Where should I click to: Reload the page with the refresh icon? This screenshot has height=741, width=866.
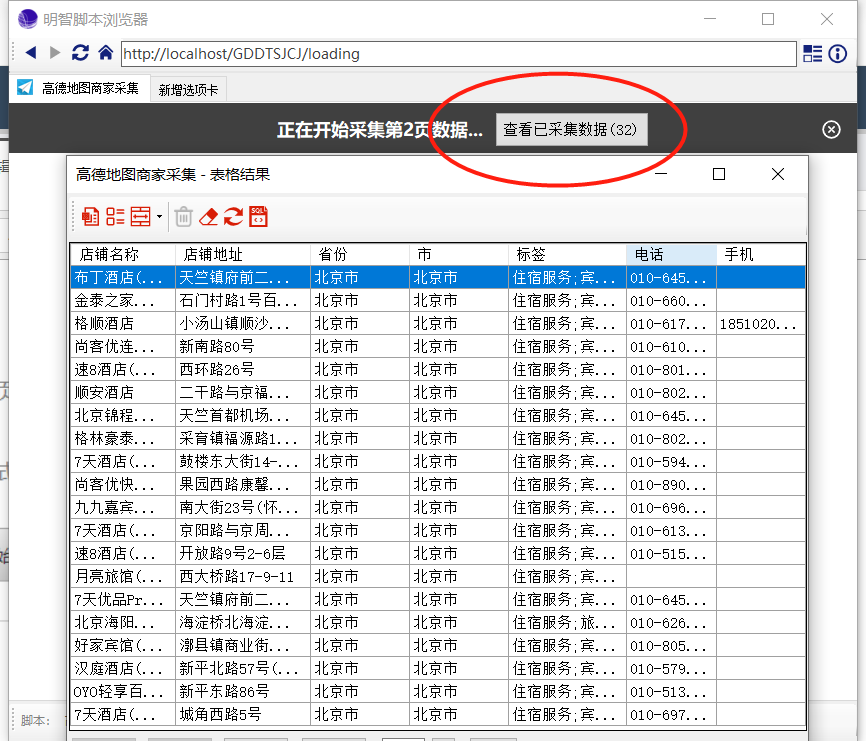(80, 53)
